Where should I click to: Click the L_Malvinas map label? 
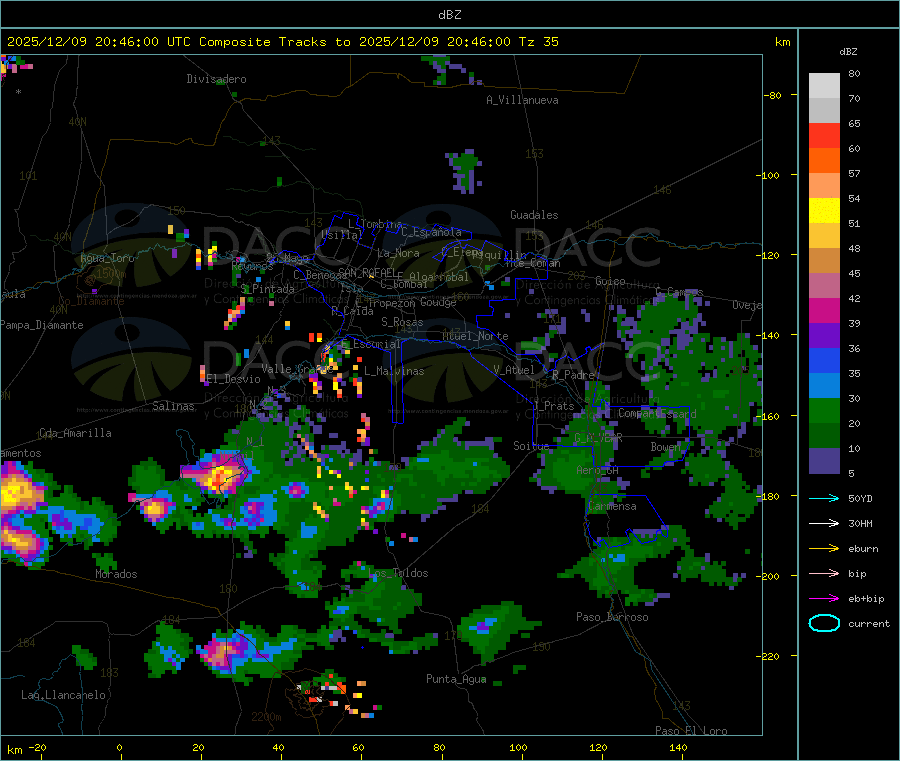(x=394, y=371)
